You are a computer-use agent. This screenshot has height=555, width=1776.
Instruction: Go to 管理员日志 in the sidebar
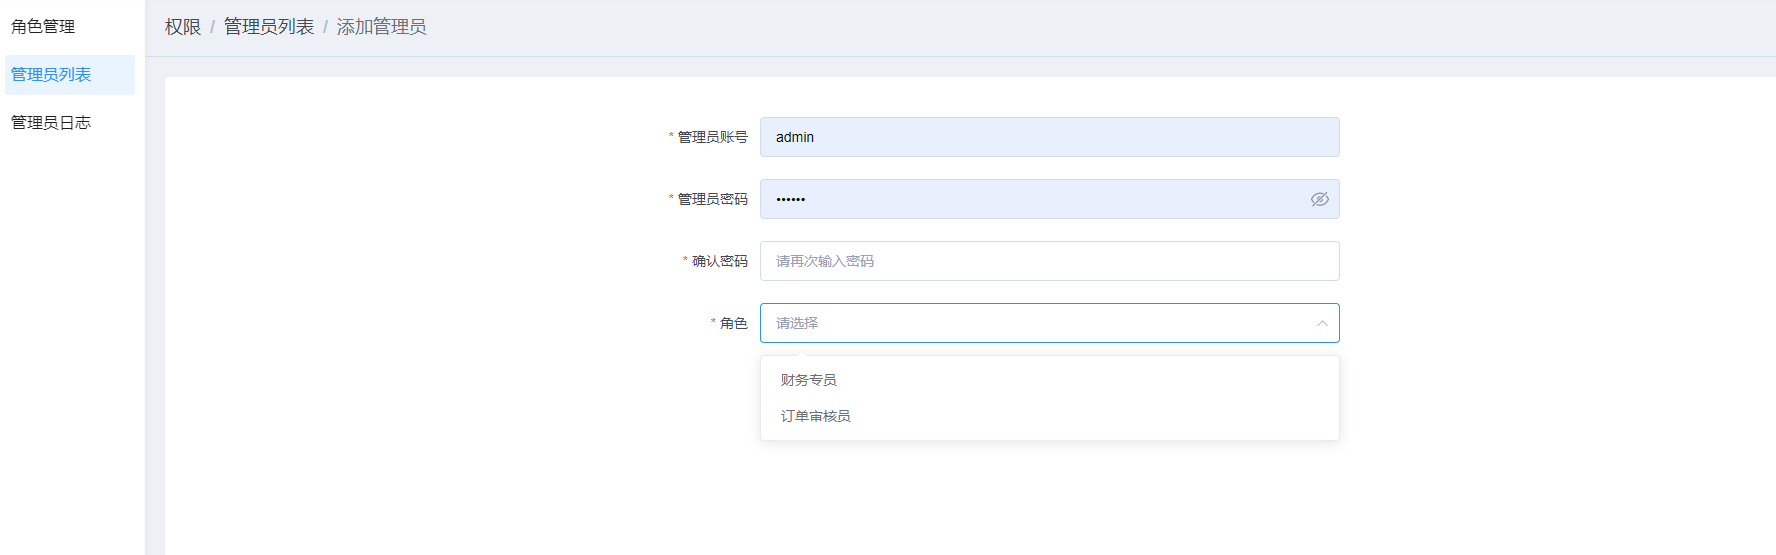click(x=51, y=123)
